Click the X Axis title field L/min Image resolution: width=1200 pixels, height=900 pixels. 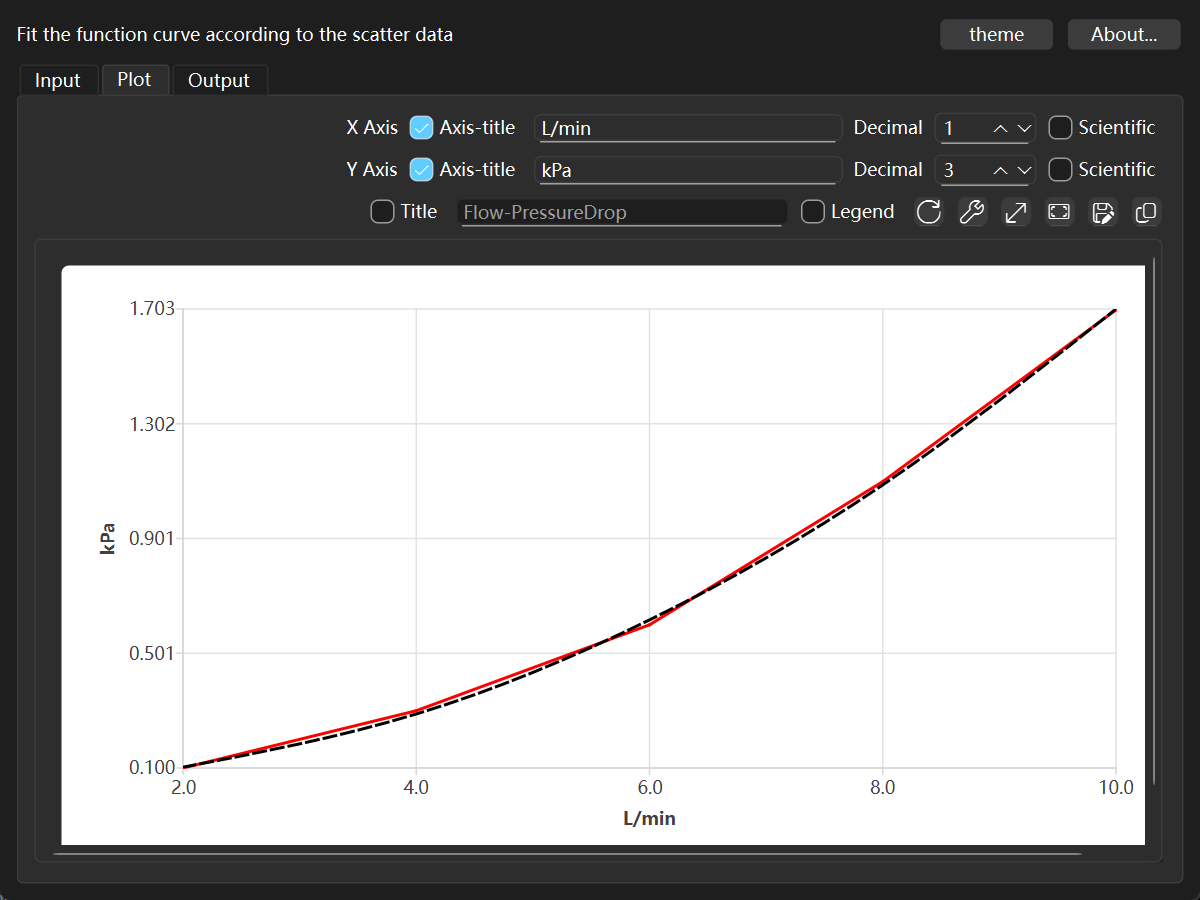point(687,128)
